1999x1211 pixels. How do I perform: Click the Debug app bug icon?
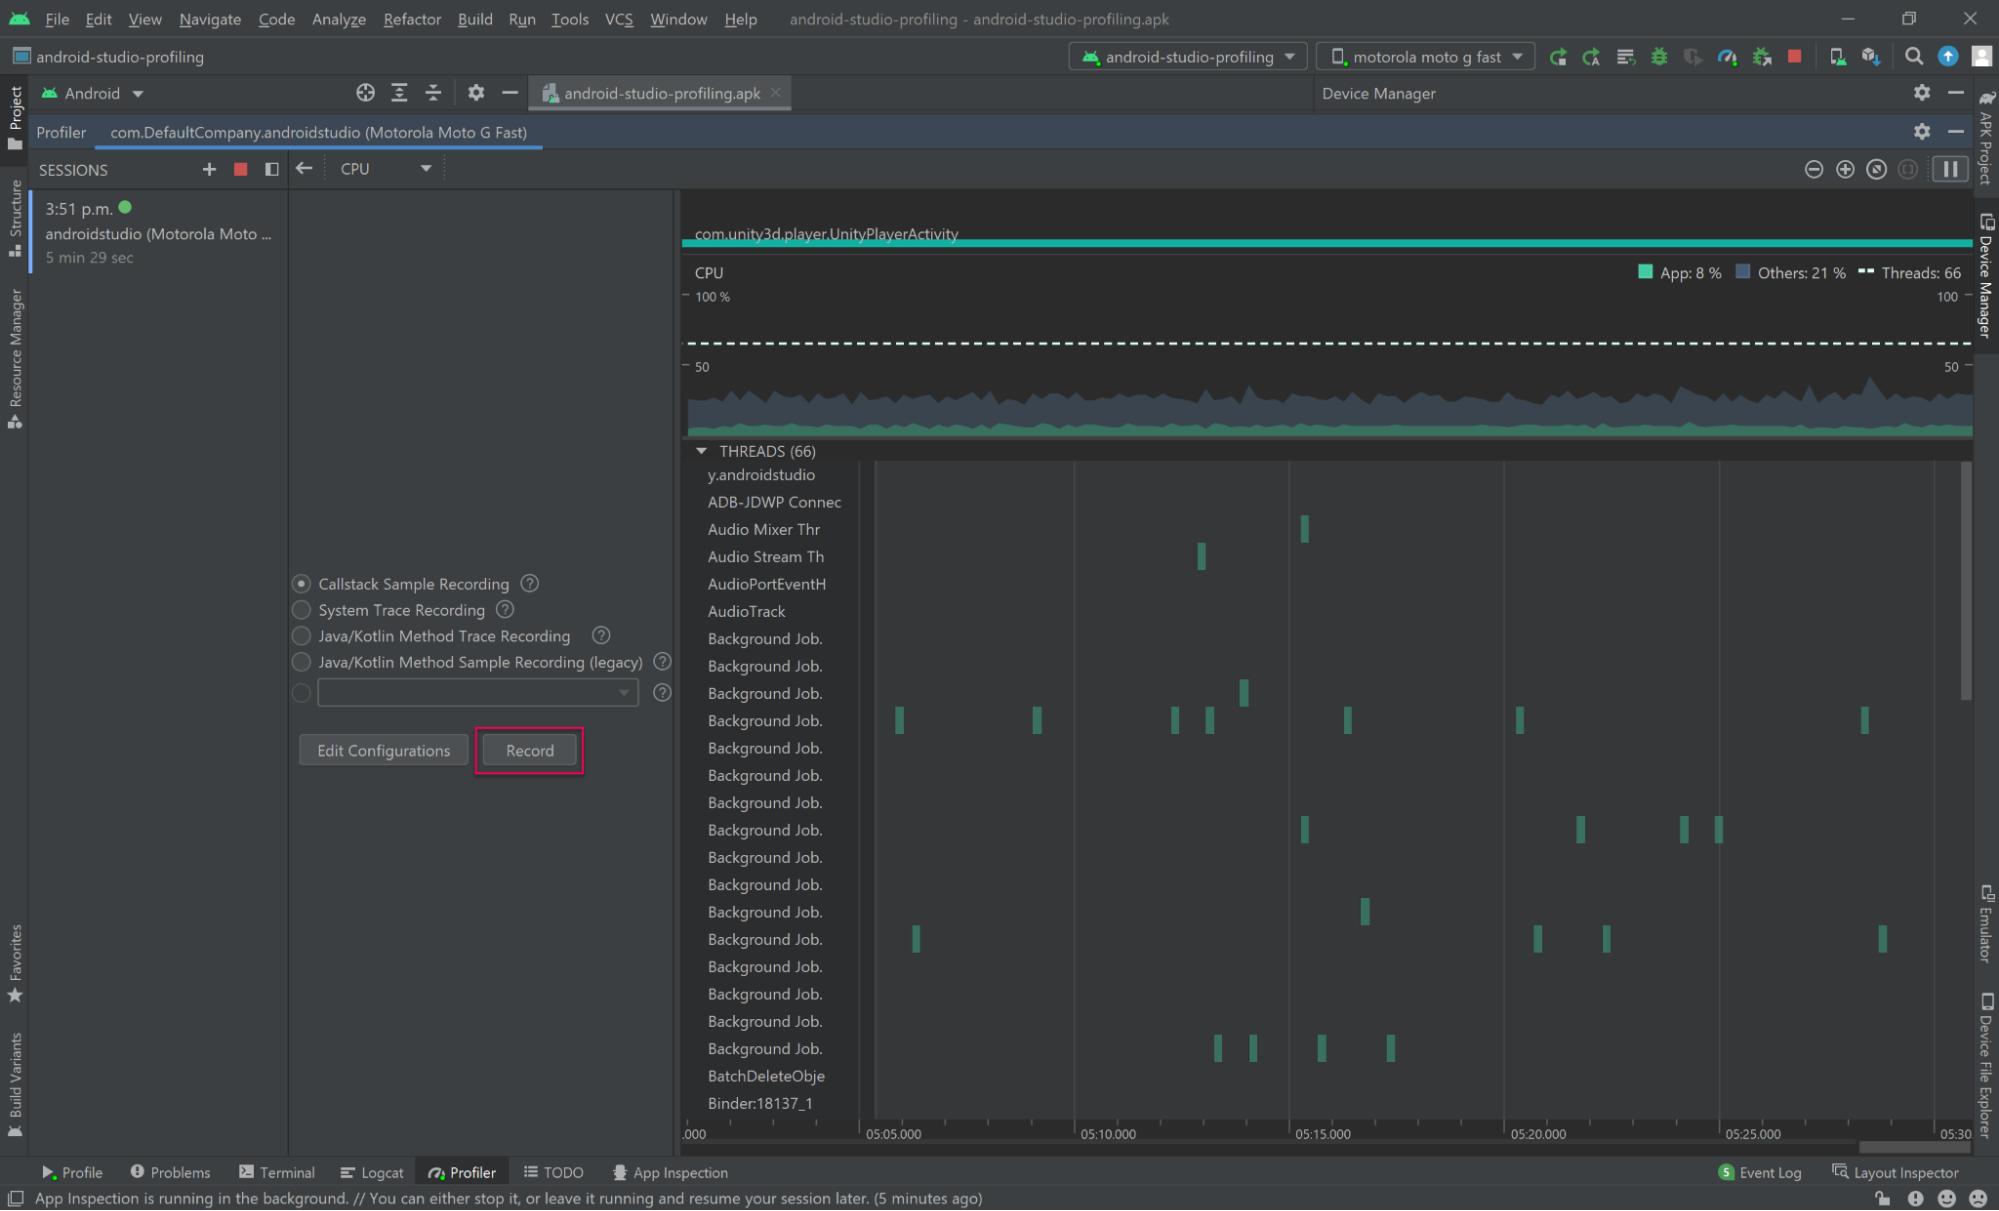1659,57
